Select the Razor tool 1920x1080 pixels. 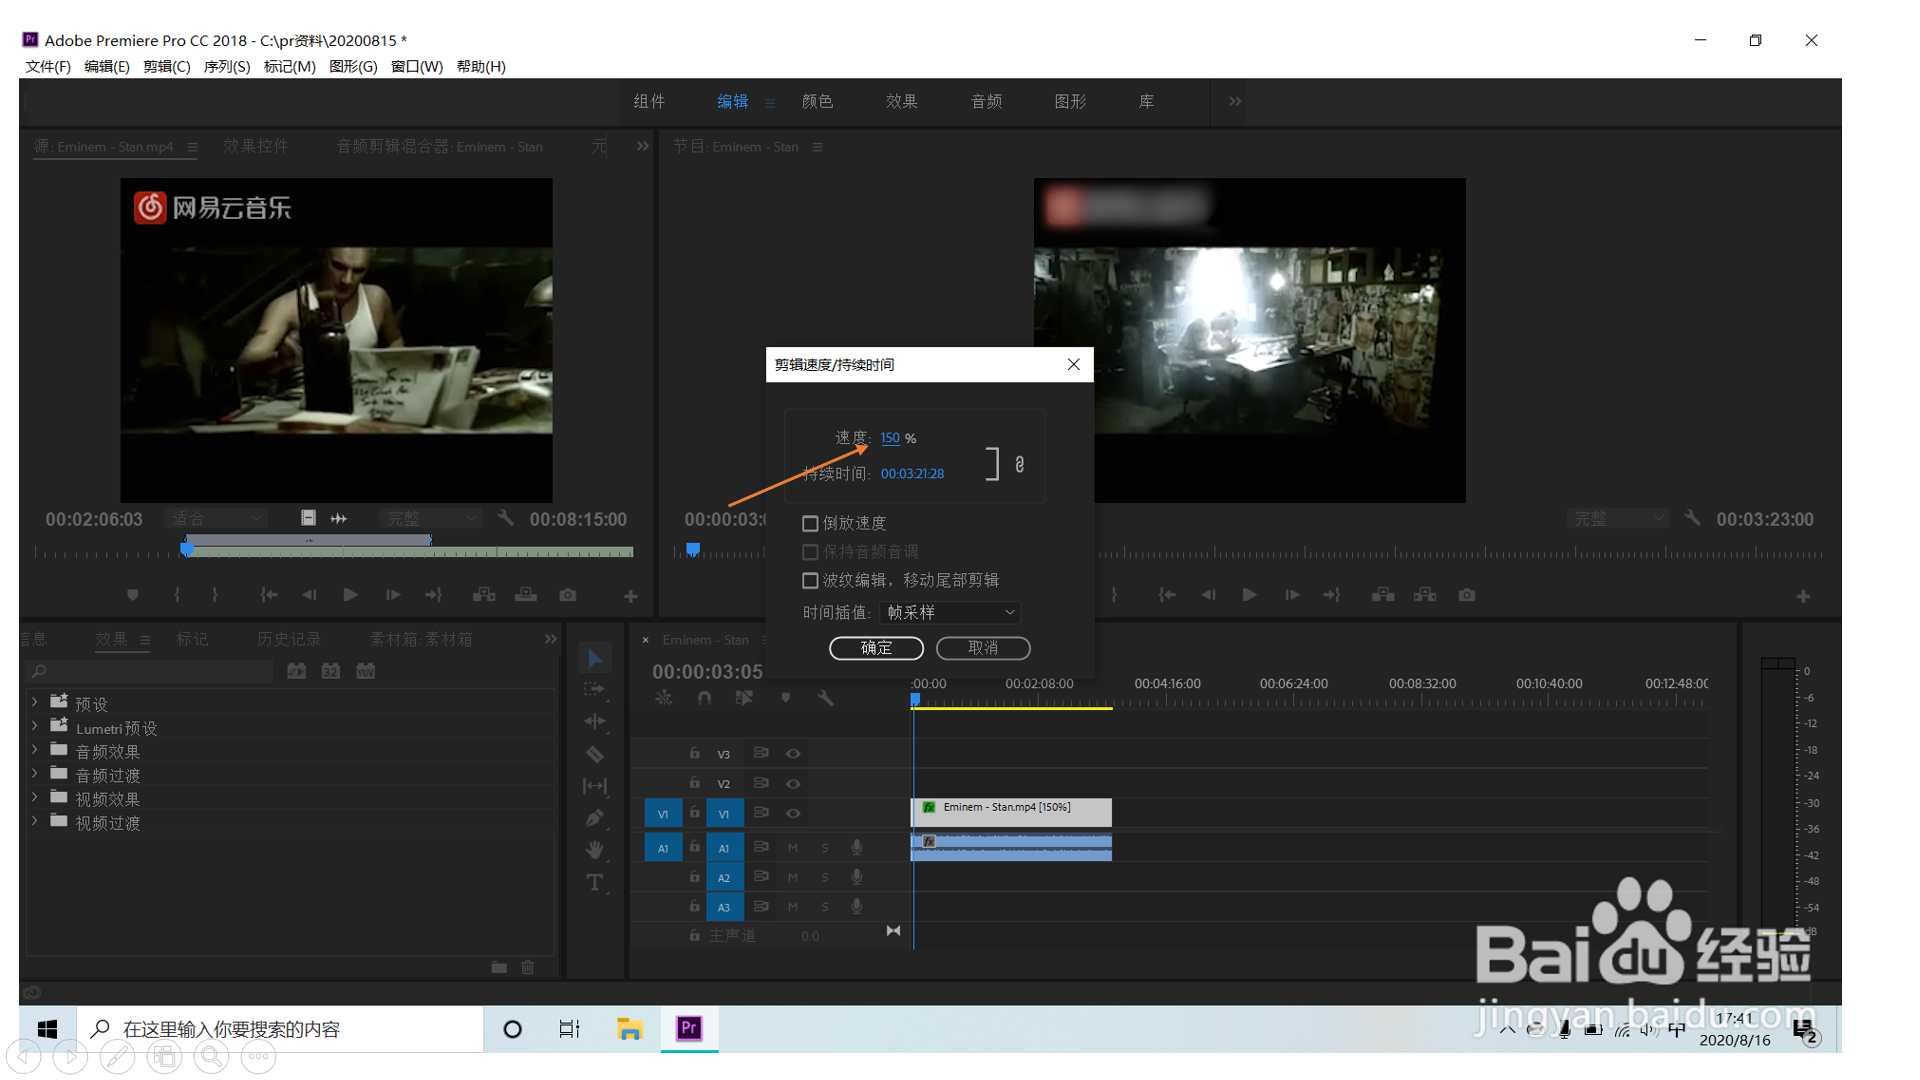coord(595,754)
